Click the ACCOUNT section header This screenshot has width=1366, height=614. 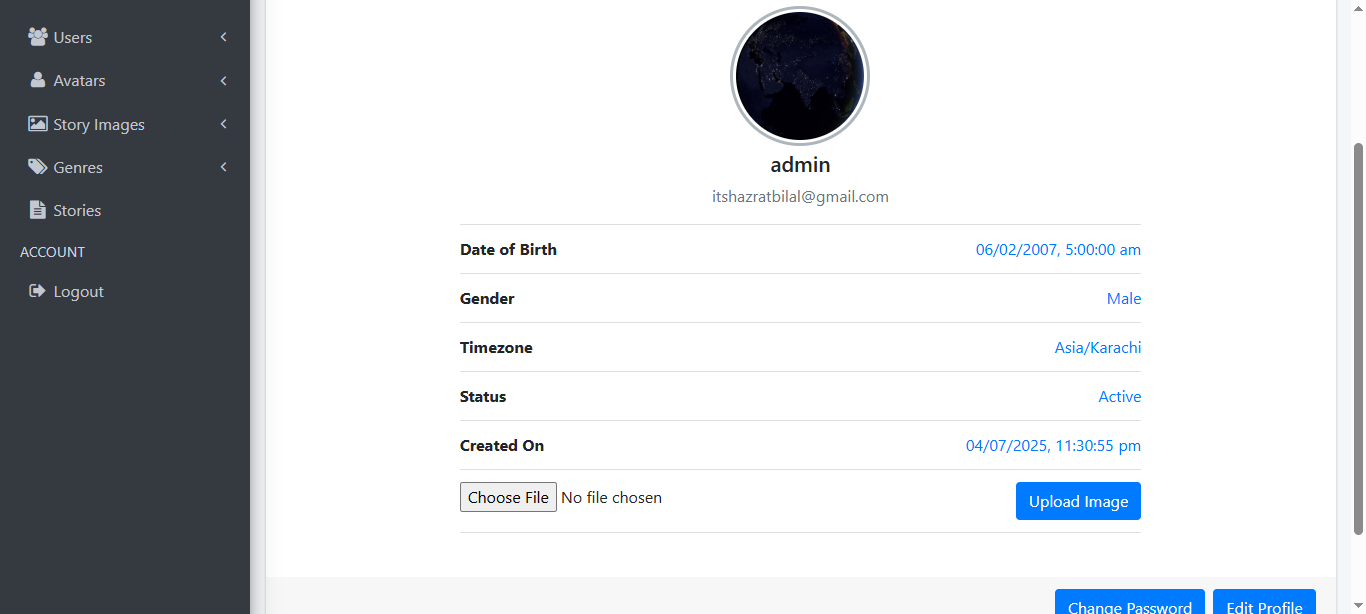point(52,252)
